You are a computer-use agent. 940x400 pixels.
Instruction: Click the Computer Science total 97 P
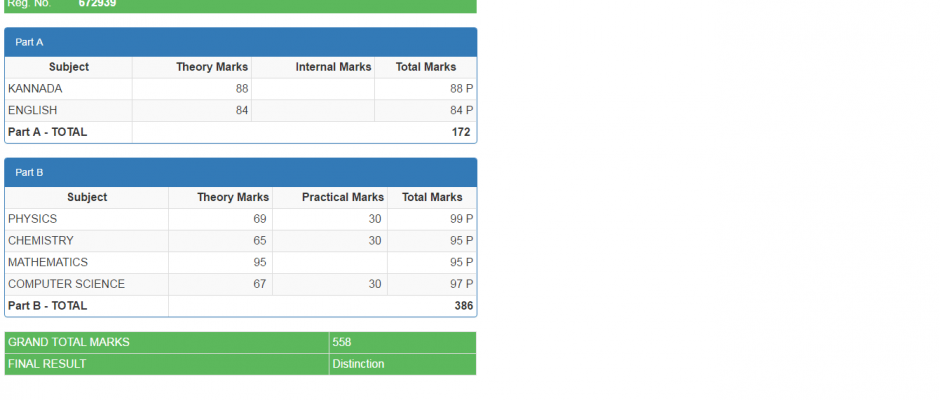(x=461, y=284)
